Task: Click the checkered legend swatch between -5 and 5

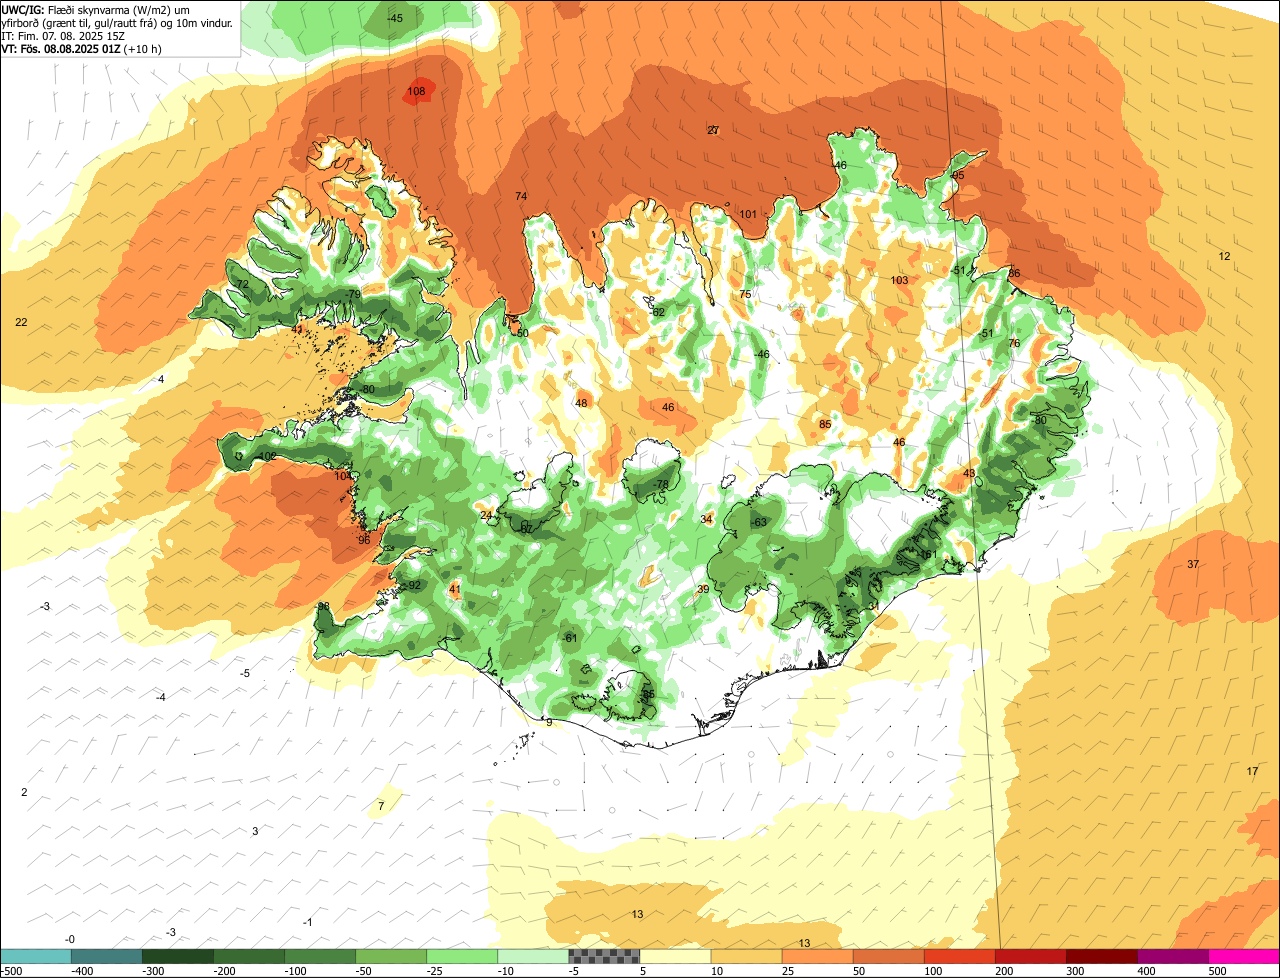Action: click(x=604, y=956)
